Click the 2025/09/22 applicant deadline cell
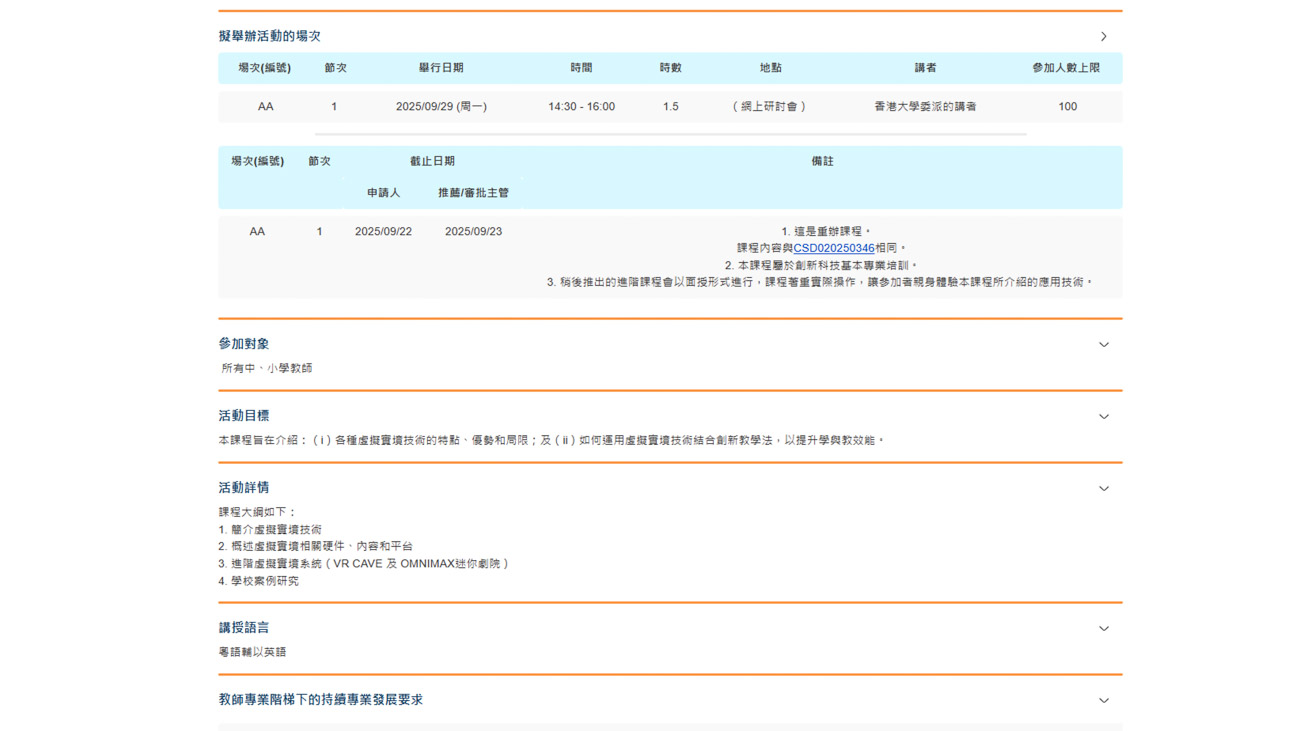1300x731 pixels. (x=383, y=232)
